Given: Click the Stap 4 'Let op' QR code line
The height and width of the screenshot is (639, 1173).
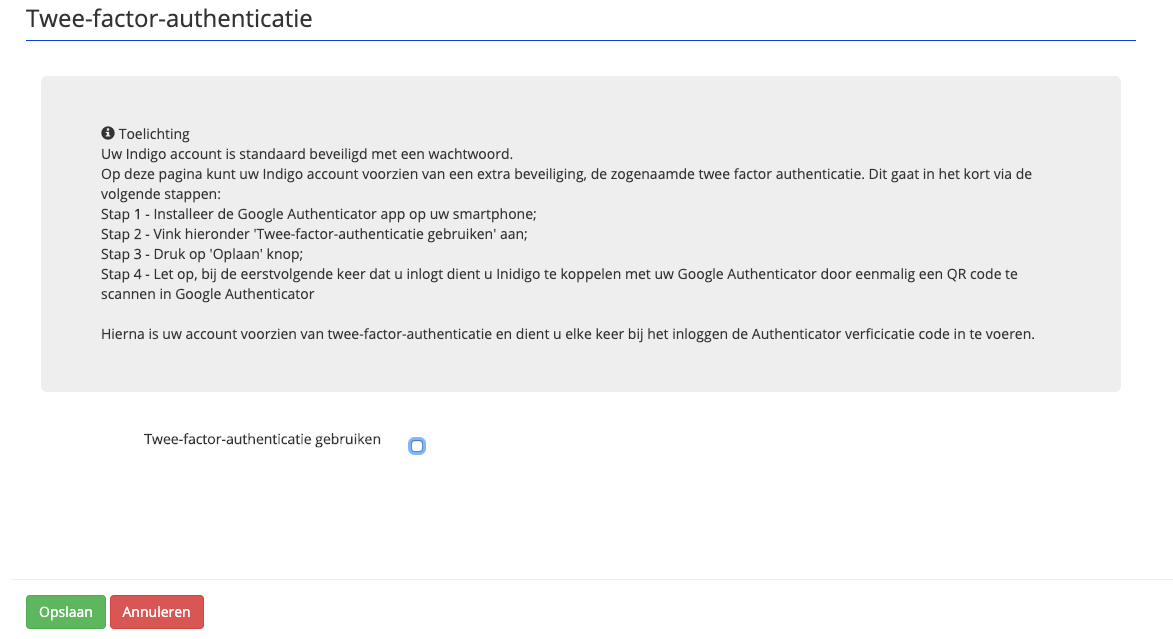Looking at the screenshot, I should pos(559,274).
